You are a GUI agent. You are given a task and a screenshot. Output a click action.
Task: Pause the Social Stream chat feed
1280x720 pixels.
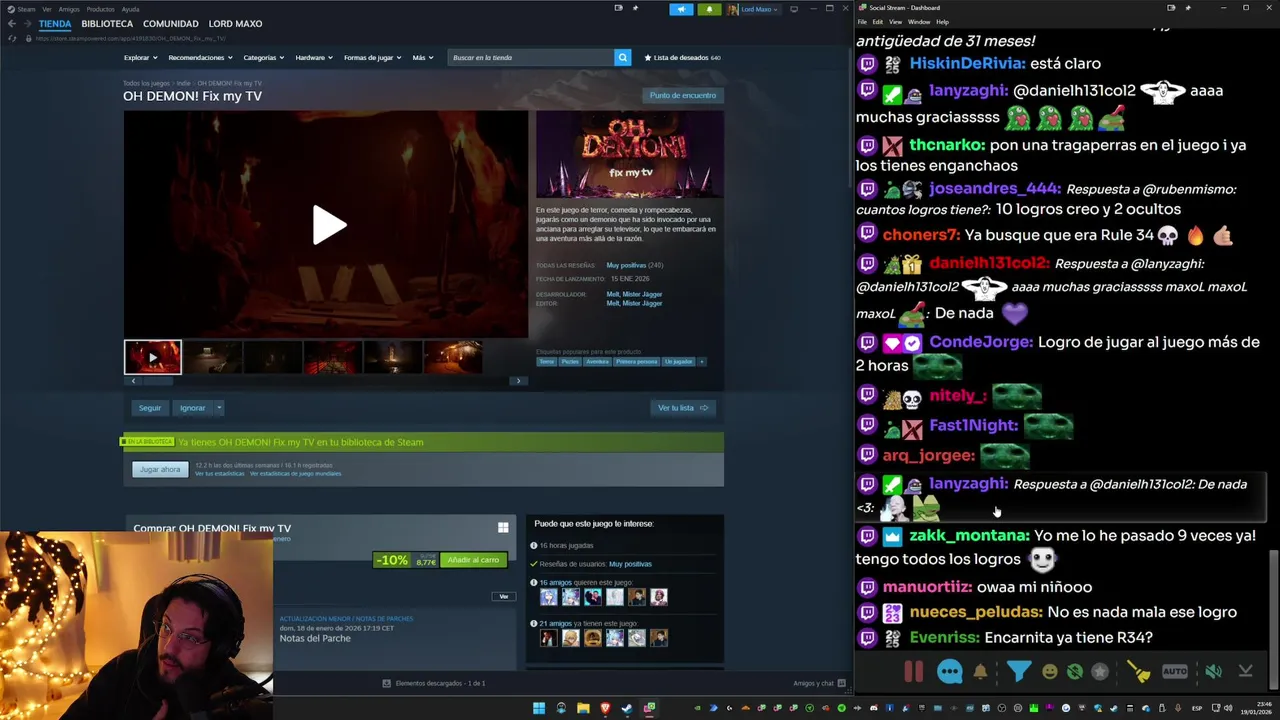tap(913, 672)
